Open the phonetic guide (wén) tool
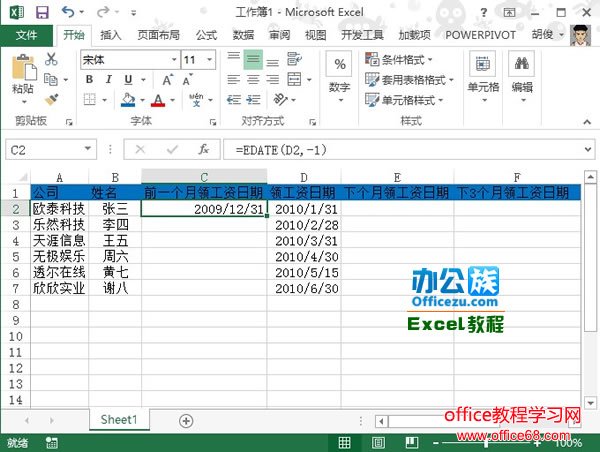This screenshot has height=452, width=600. coord(196,100)
